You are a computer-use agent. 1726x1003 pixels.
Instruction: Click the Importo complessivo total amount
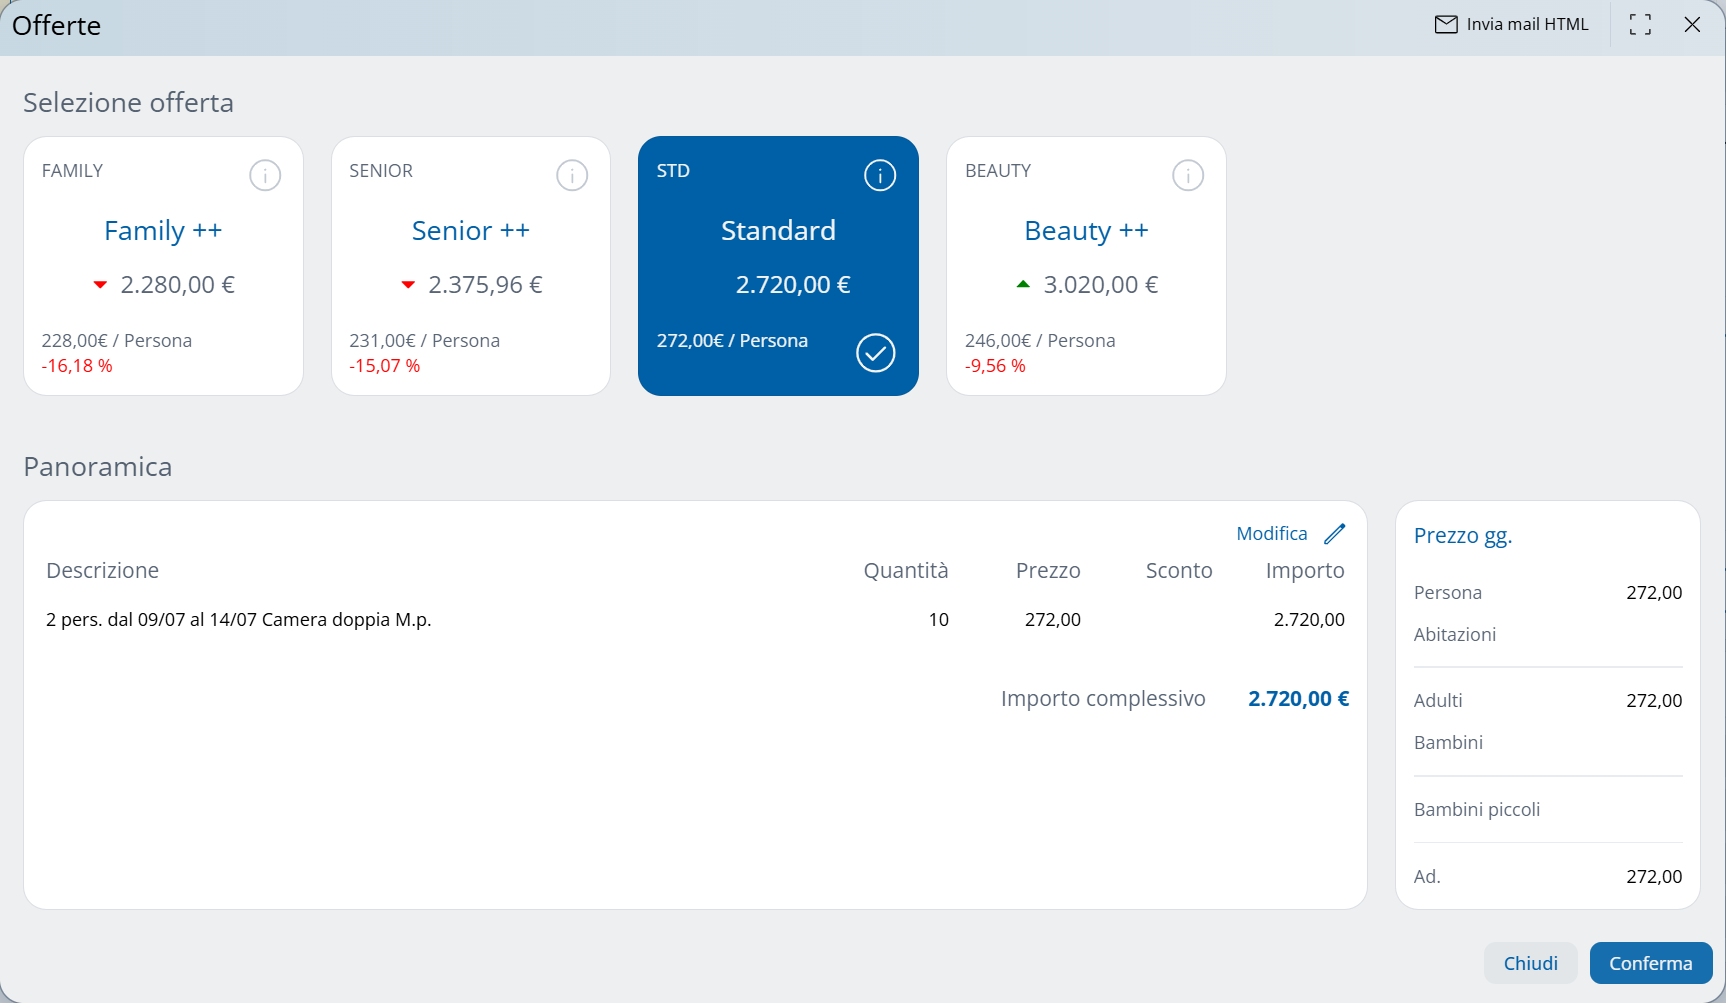[x=1298, y=699]
